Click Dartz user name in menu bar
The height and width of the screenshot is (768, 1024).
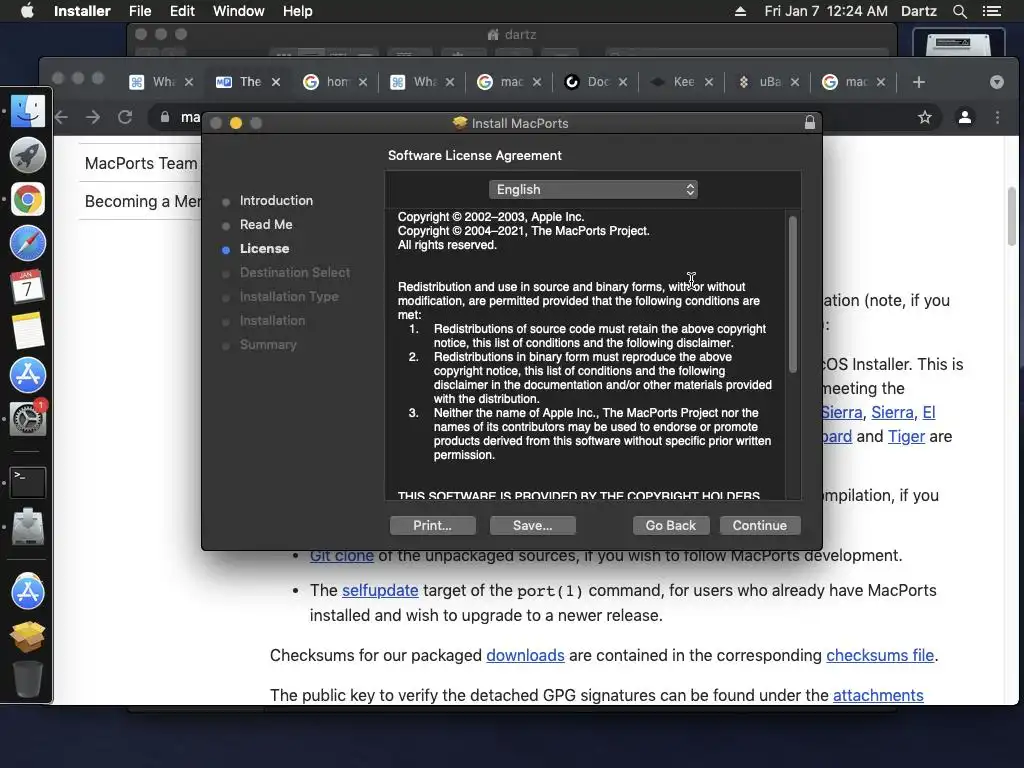[918, 11]
